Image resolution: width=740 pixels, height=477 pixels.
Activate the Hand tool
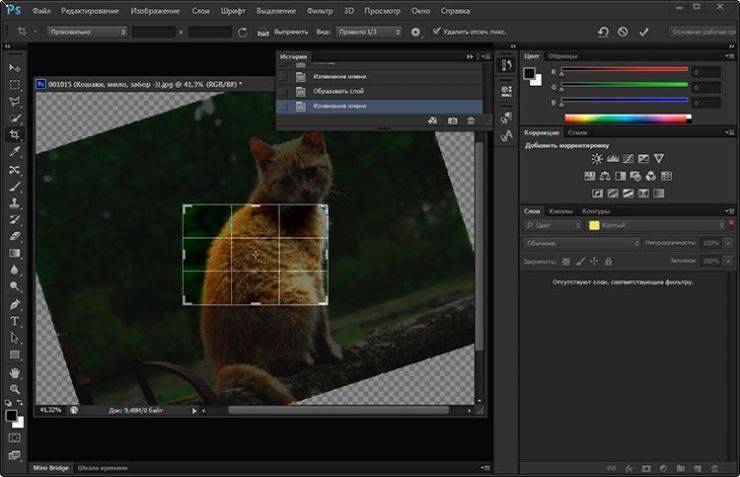click(15, 372)
